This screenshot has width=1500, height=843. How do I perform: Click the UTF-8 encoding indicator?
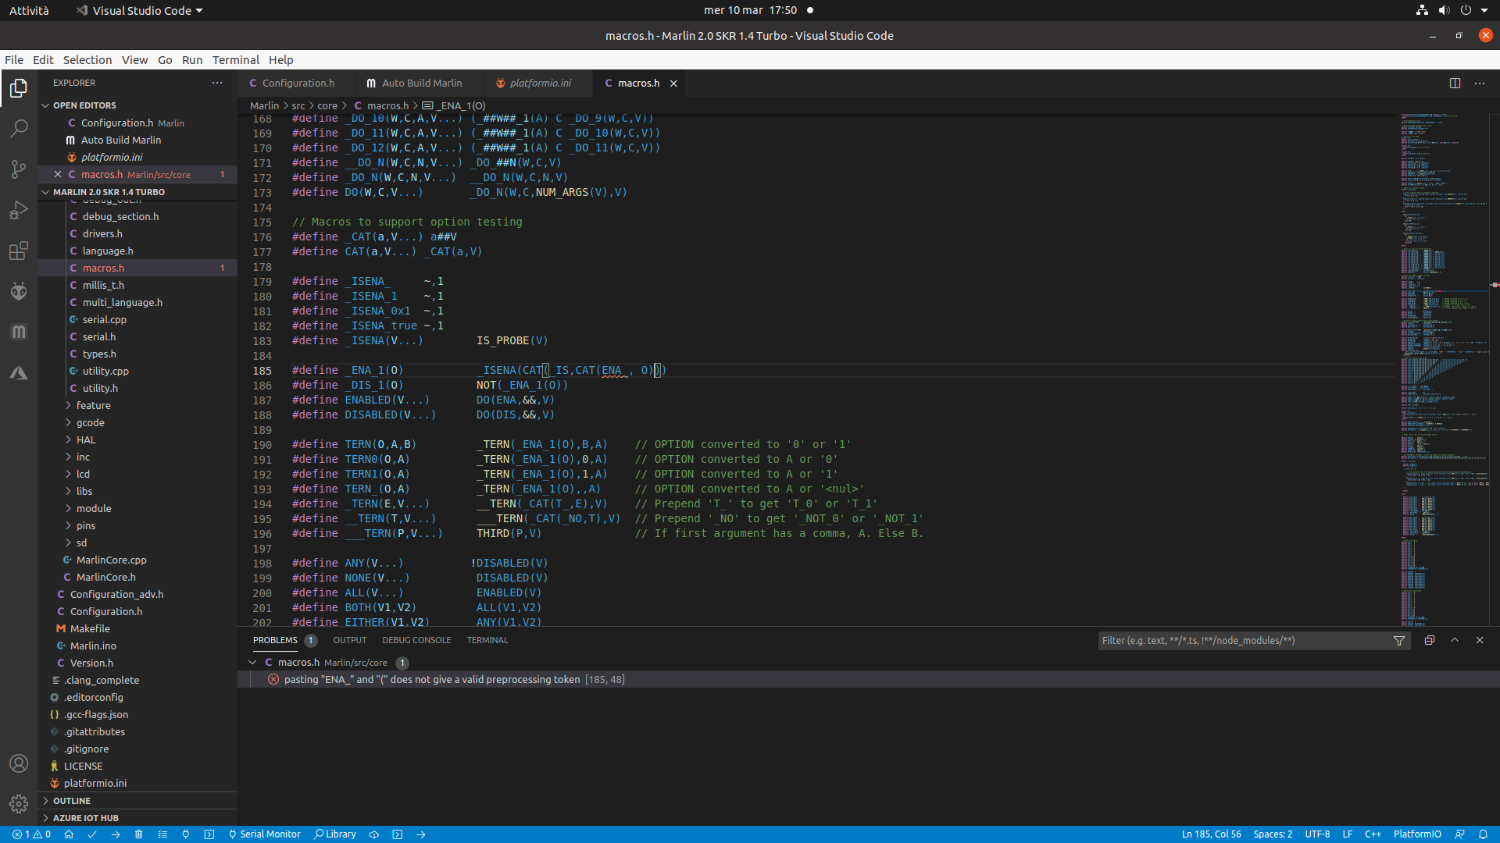1317,834
